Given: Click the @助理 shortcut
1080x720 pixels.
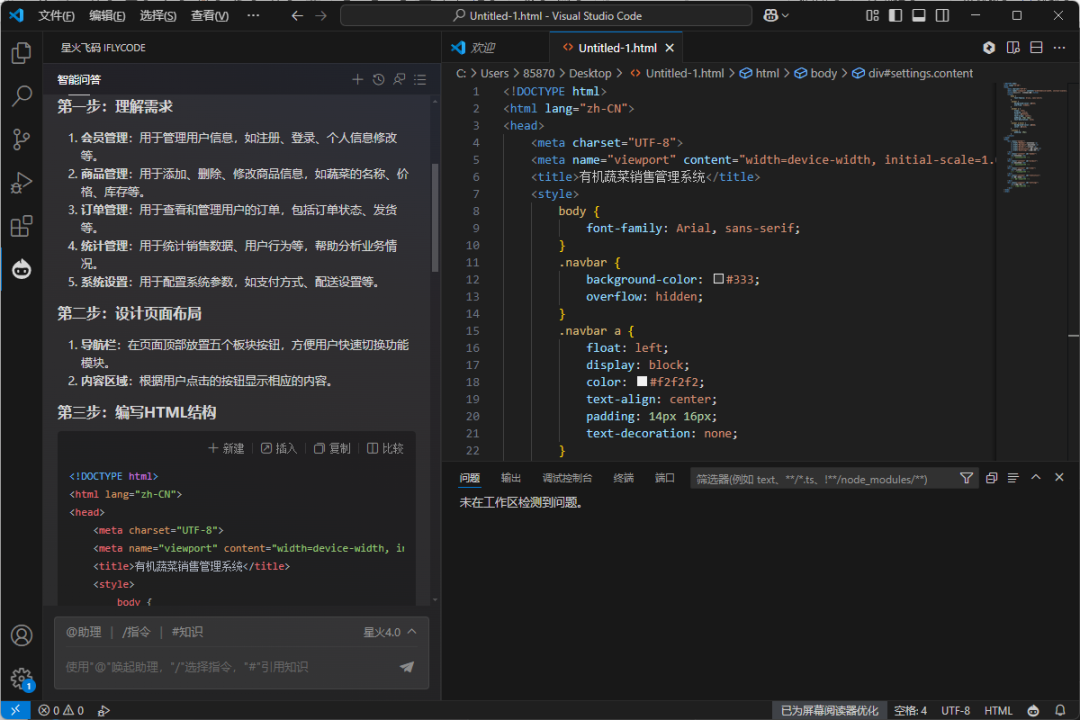Looking at the screenshot, I should pyautogui.click(x=83, y=632).
